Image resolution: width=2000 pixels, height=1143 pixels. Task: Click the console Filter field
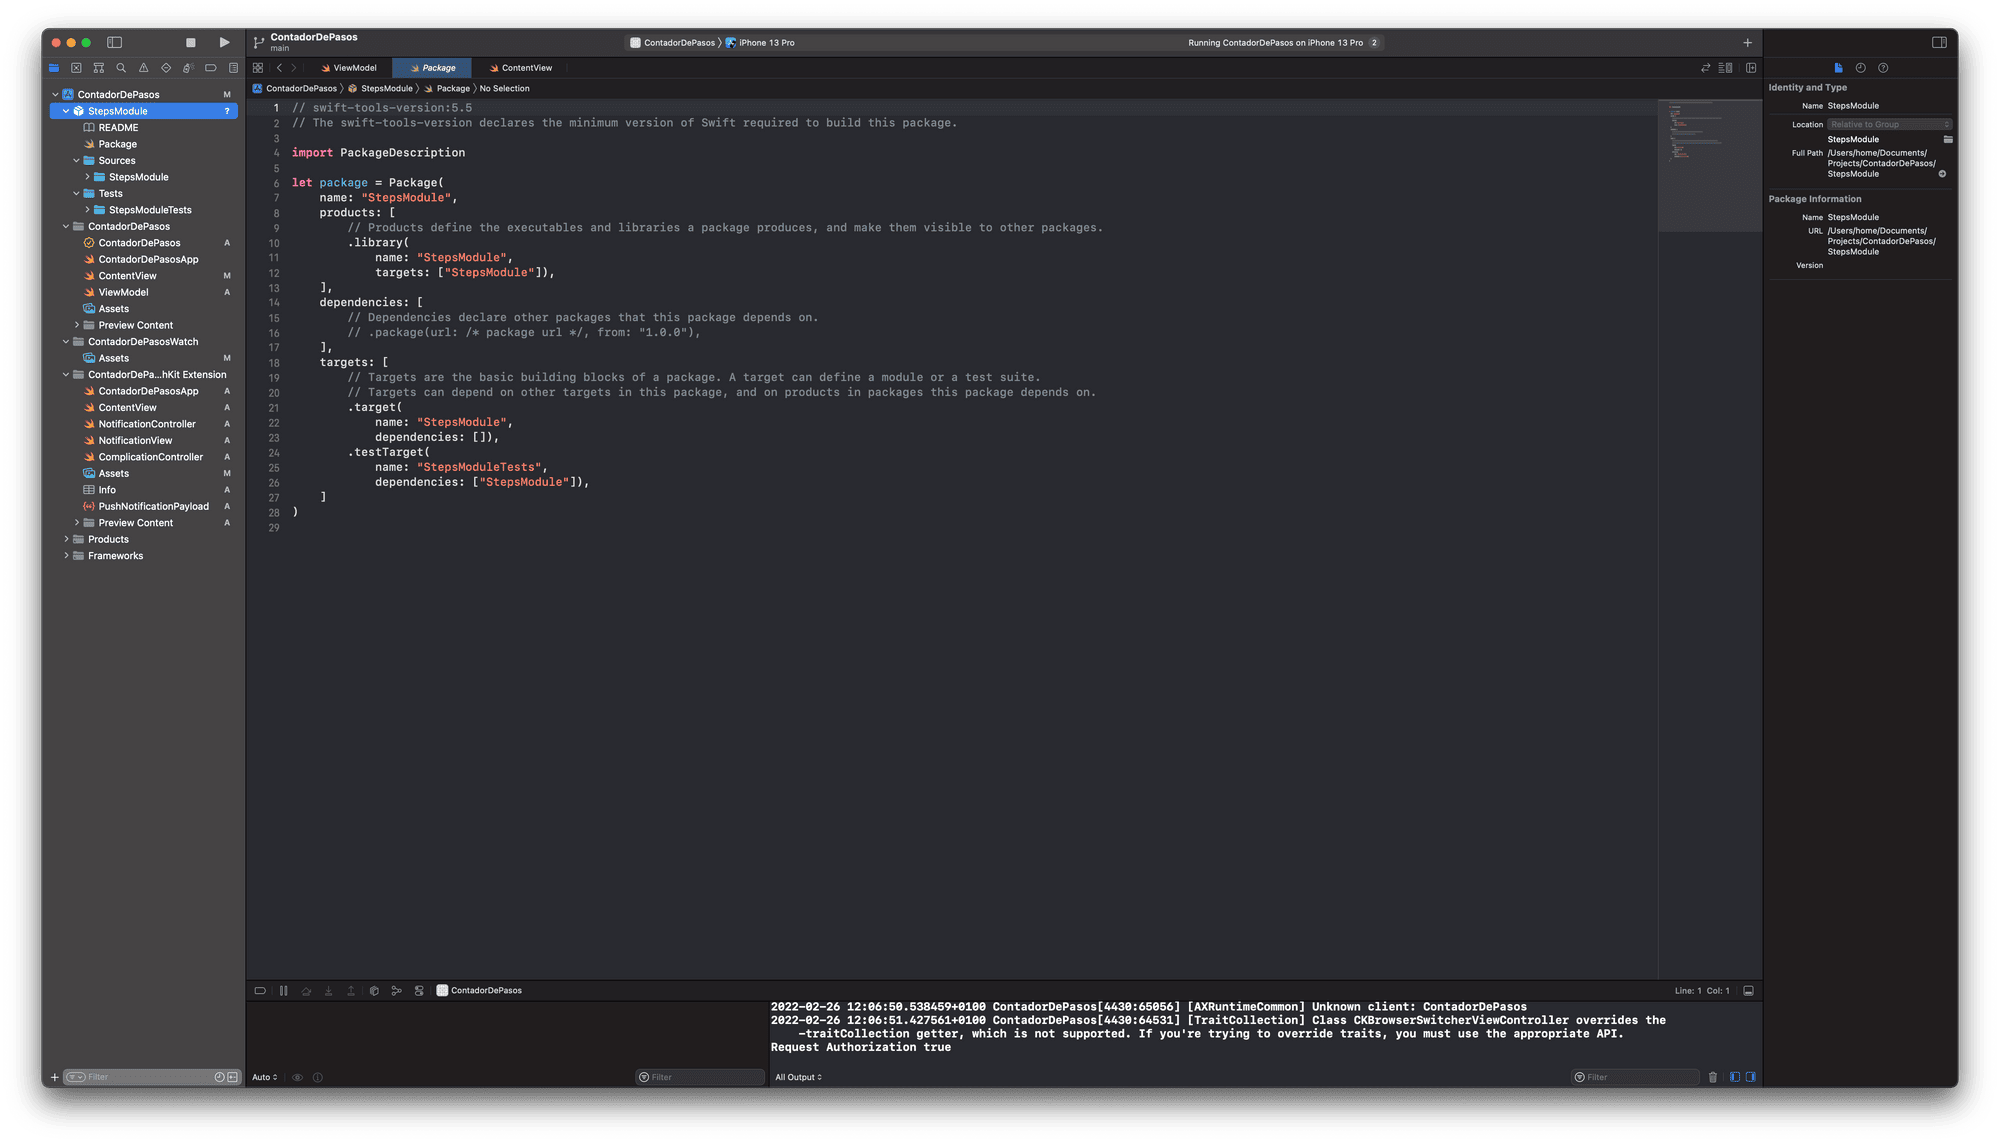(1635, 1077)
